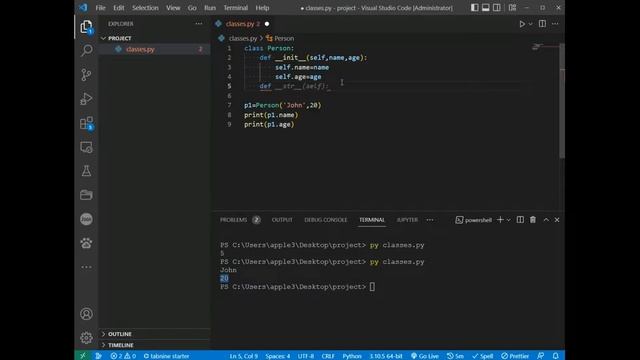640x360 pixels.
Task: Maximize the panel size chevron
Action: (x=546, y=220)
